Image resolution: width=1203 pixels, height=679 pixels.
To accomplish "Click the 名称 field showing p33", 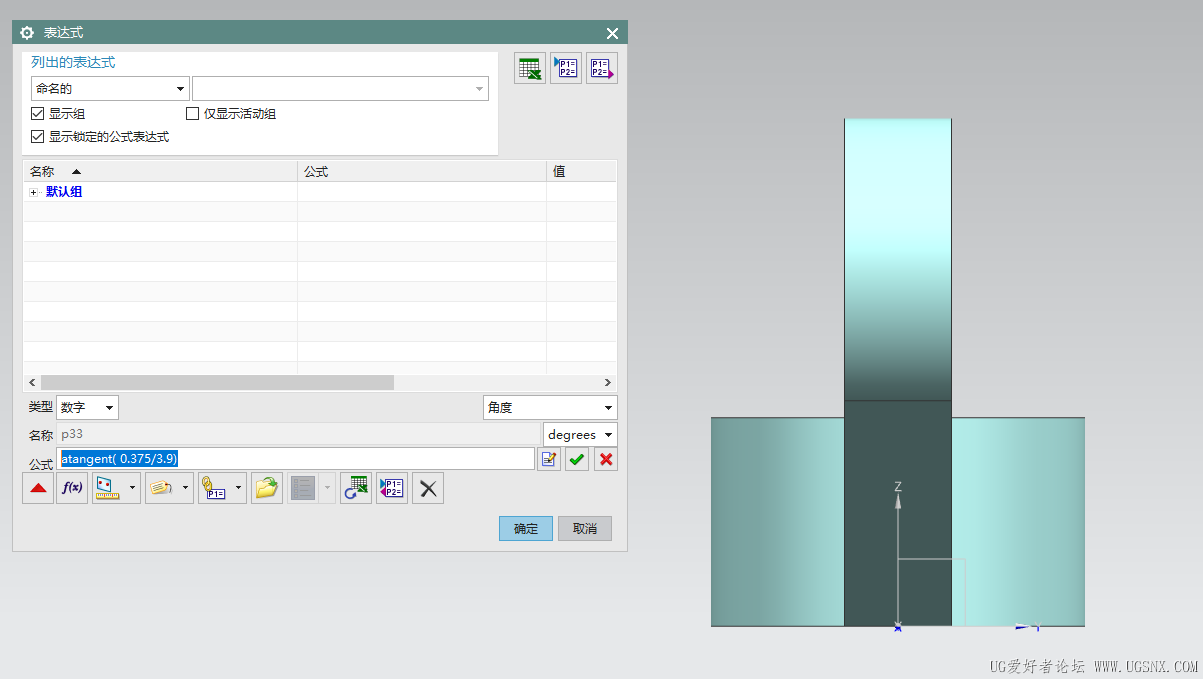I will (x=297, y=434).
